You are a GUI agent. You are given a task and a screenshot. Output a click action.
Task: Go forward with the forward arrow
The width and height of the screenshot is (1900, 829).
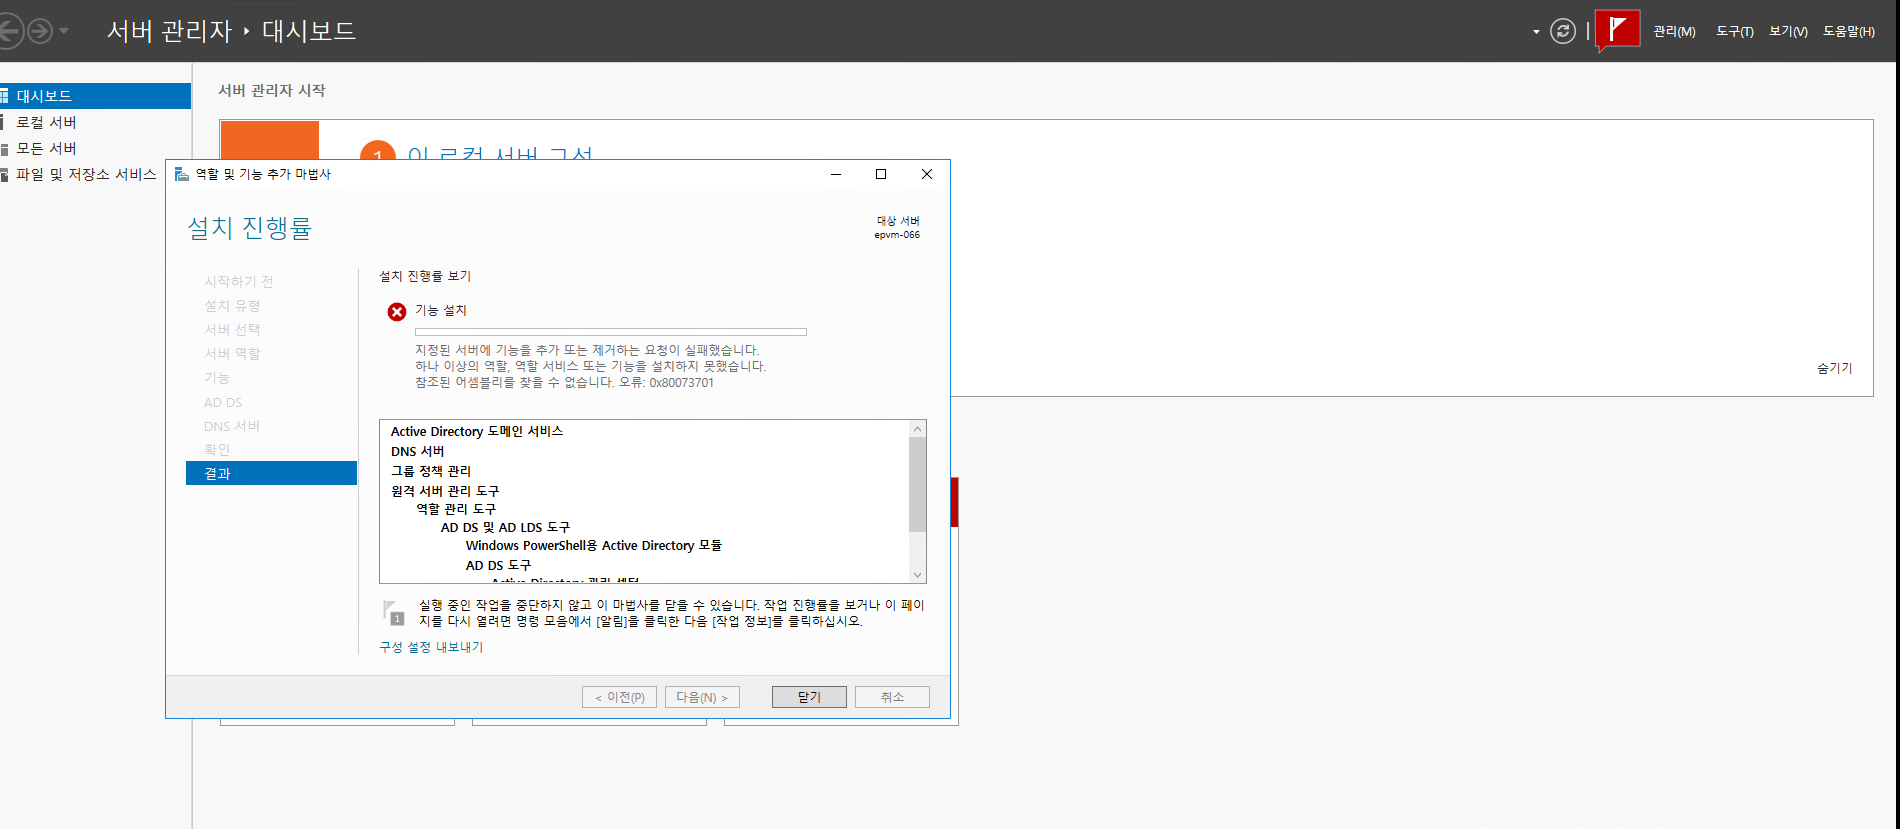40,31
